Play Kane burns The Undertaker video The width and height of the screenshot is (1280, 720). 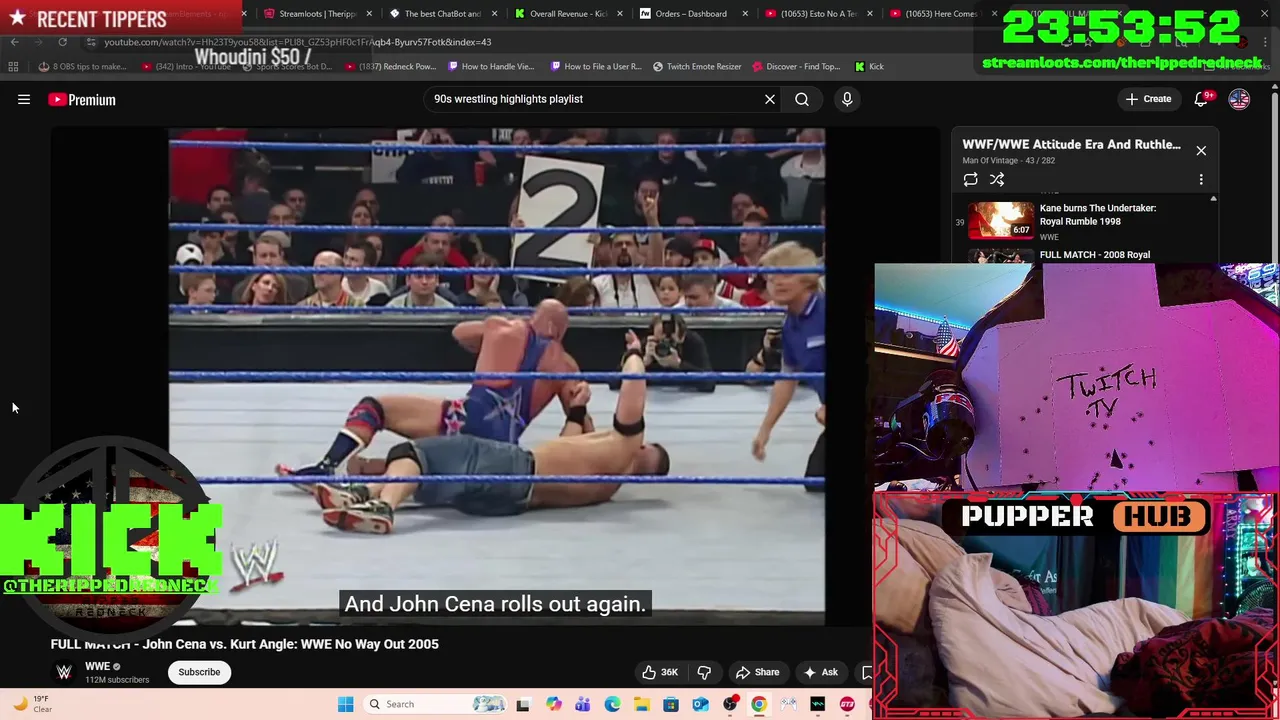pyautogui.click(x=1085, y=221)
